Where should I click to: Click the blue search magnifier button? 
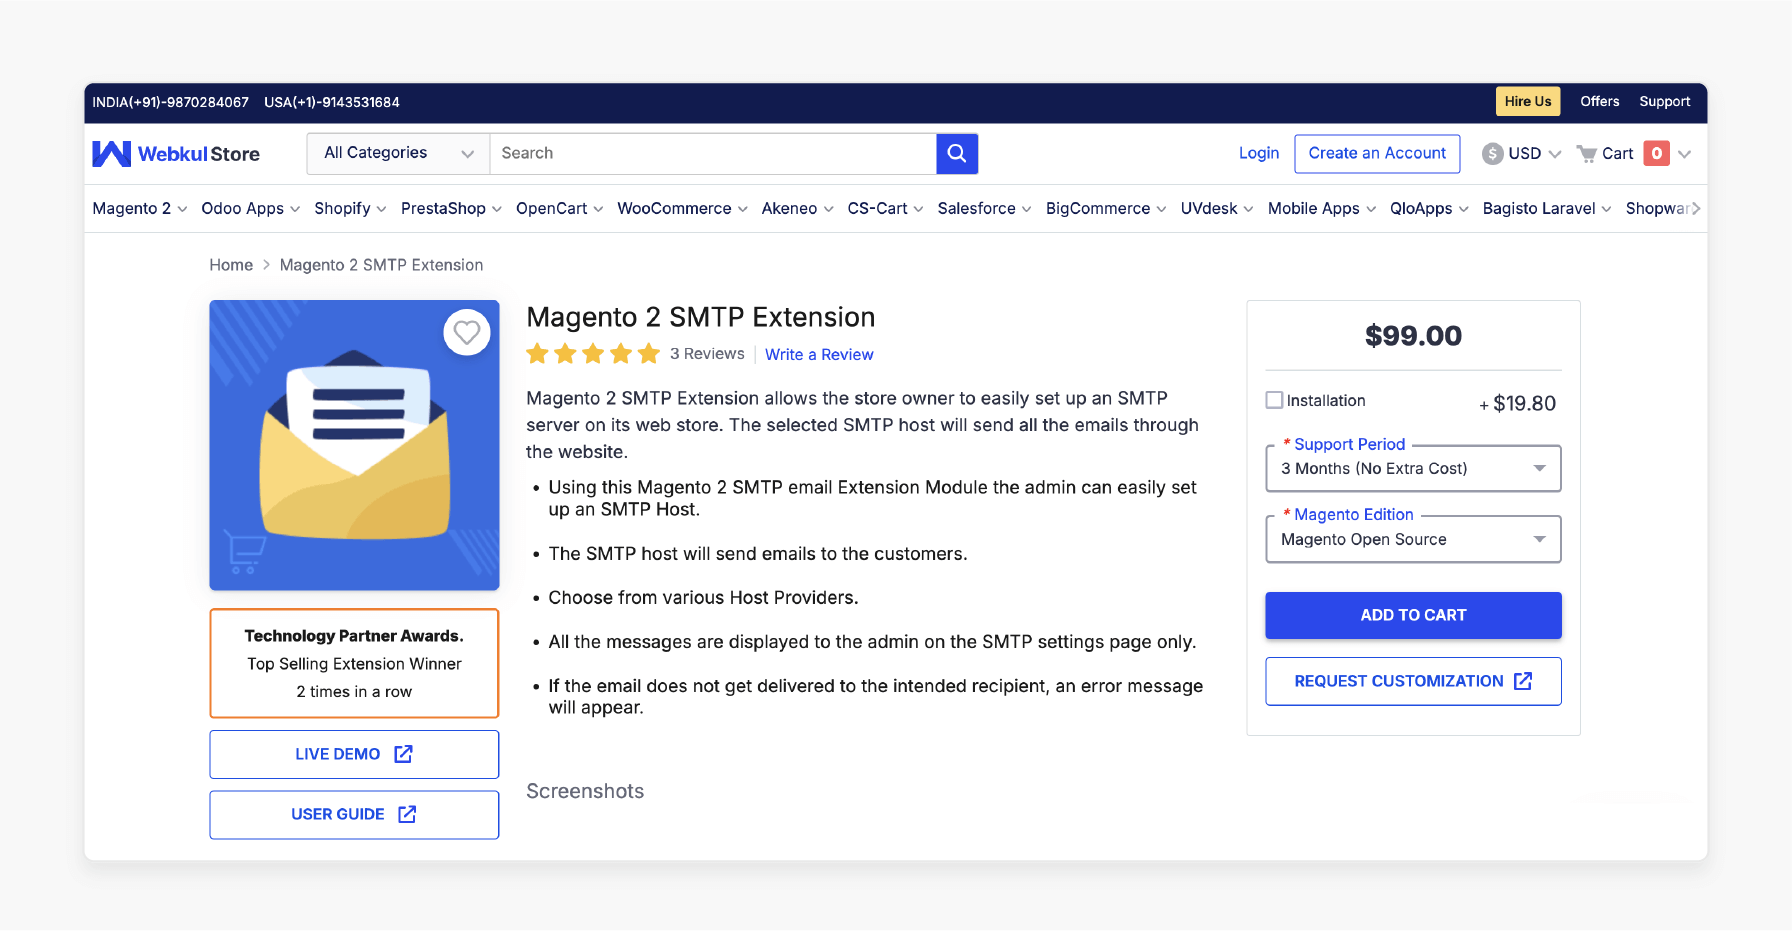957,153
